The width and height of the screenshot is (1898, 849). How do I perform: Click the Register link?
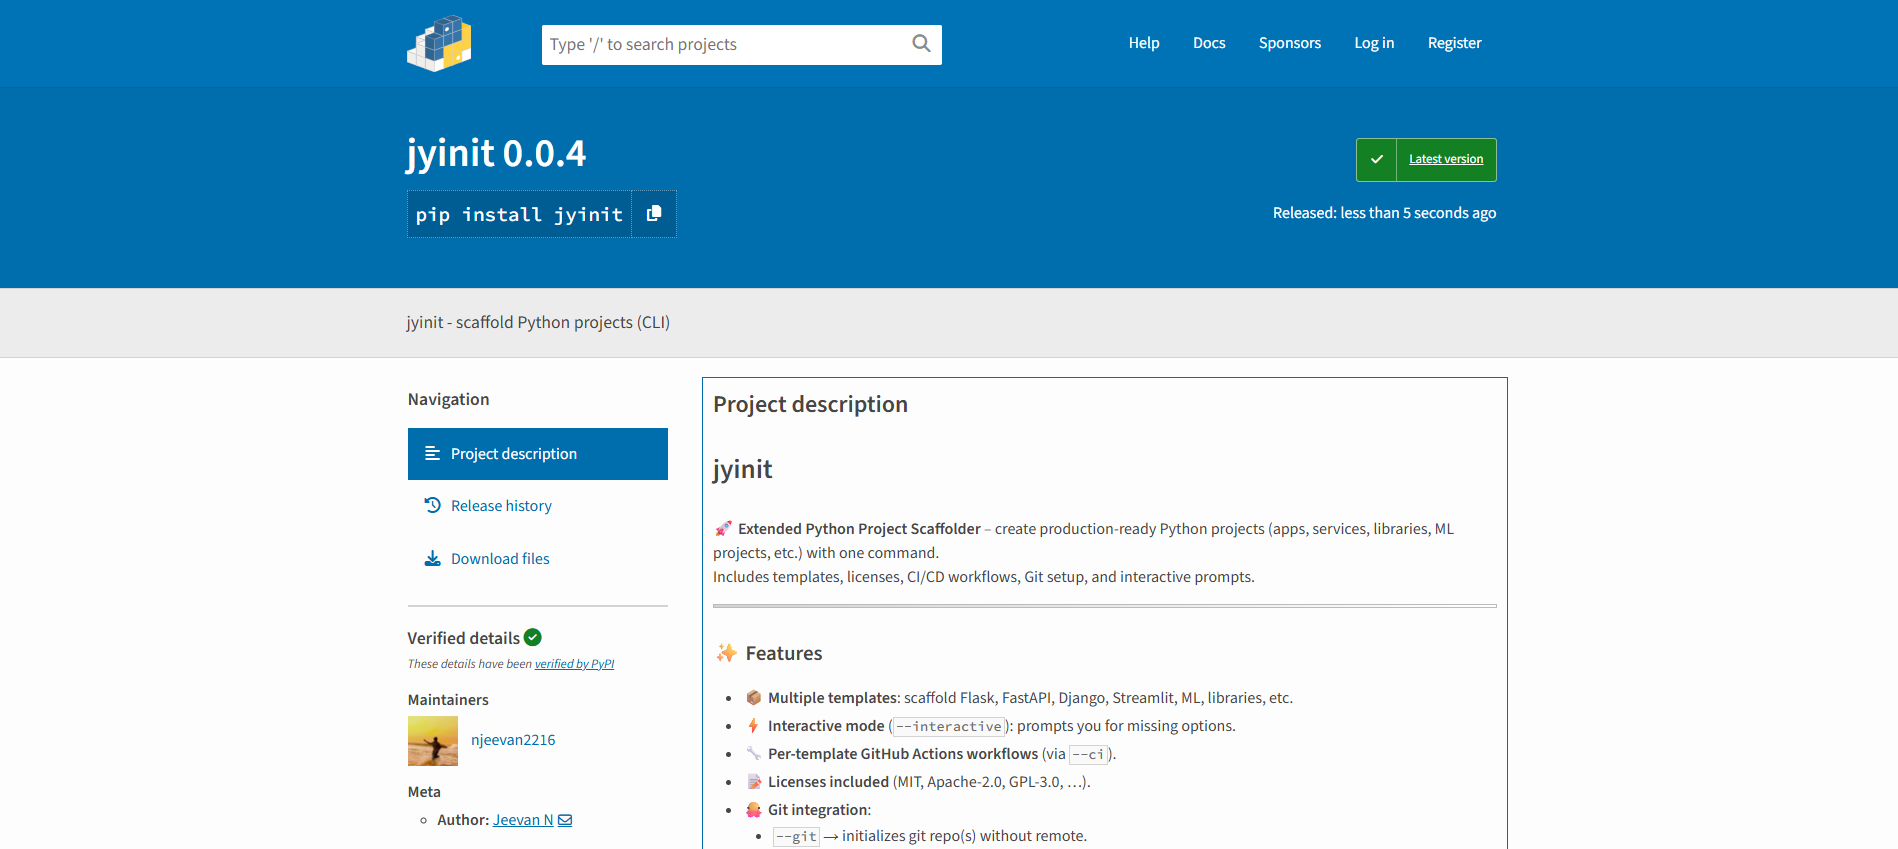coord(1454,43)
